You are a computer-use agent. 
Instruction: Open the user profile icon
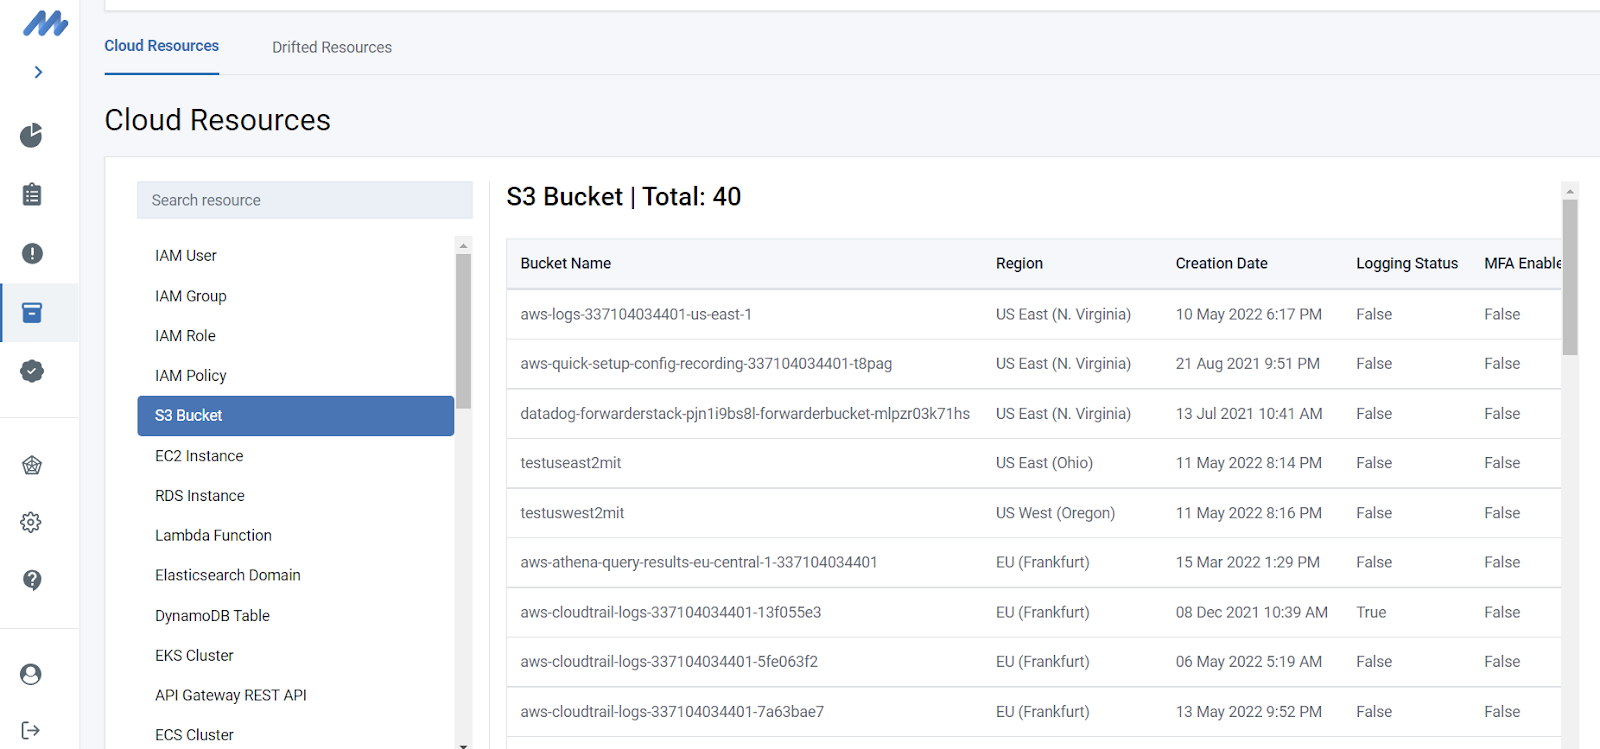[31, 674]
